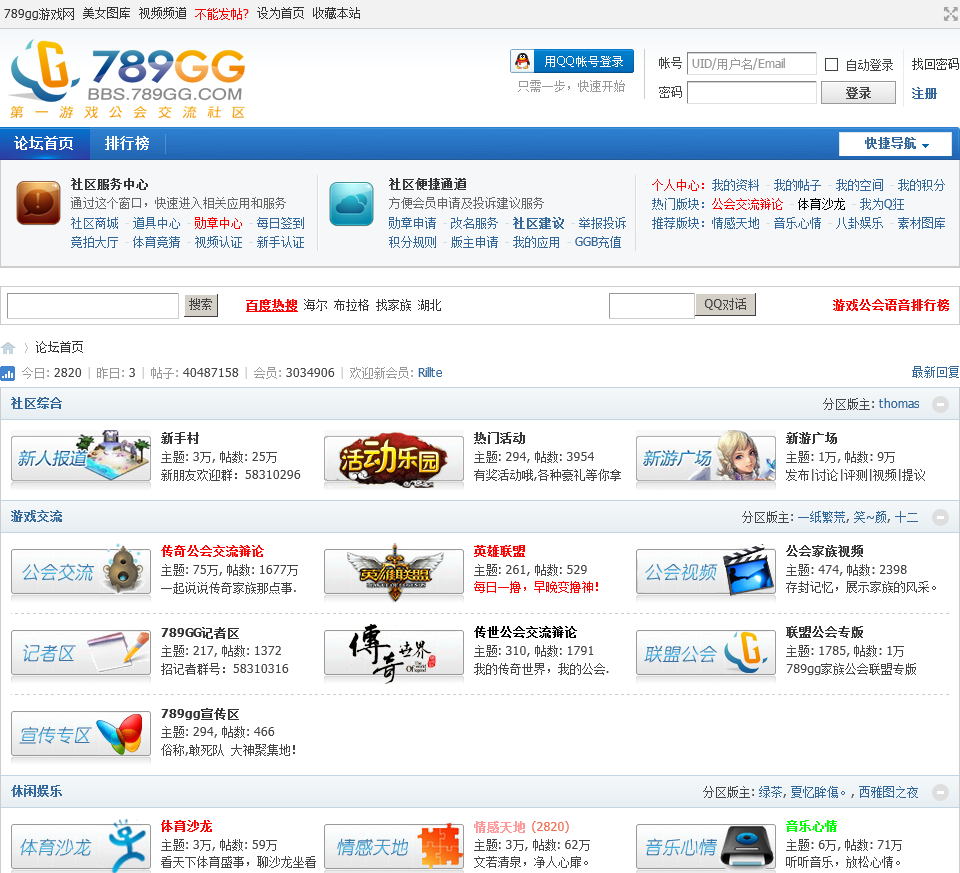Open the GGB充值 link

click(598, 242)
